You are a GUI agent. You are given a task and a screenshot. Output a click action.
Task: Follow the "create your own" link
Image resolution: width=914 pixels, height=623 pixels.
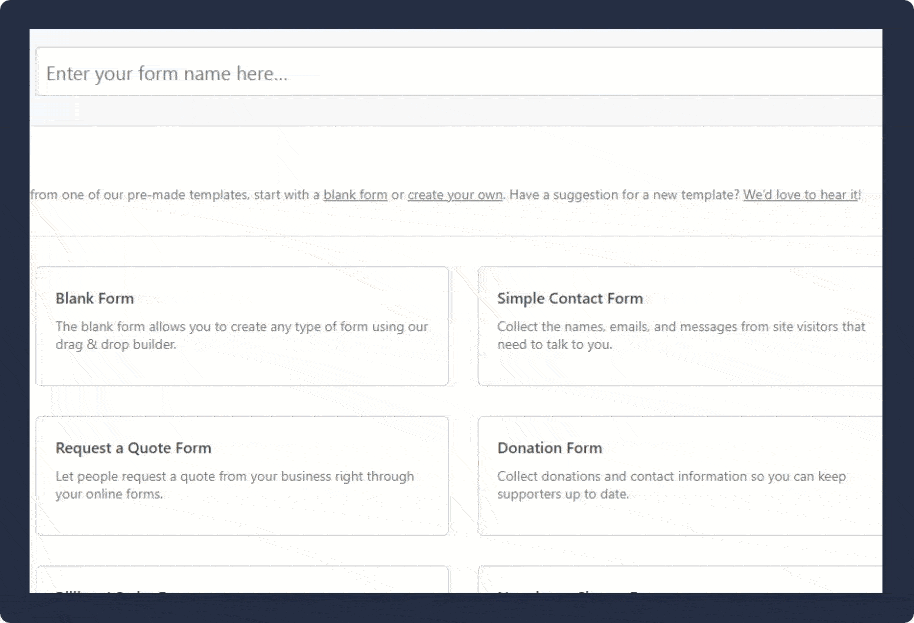455,195
